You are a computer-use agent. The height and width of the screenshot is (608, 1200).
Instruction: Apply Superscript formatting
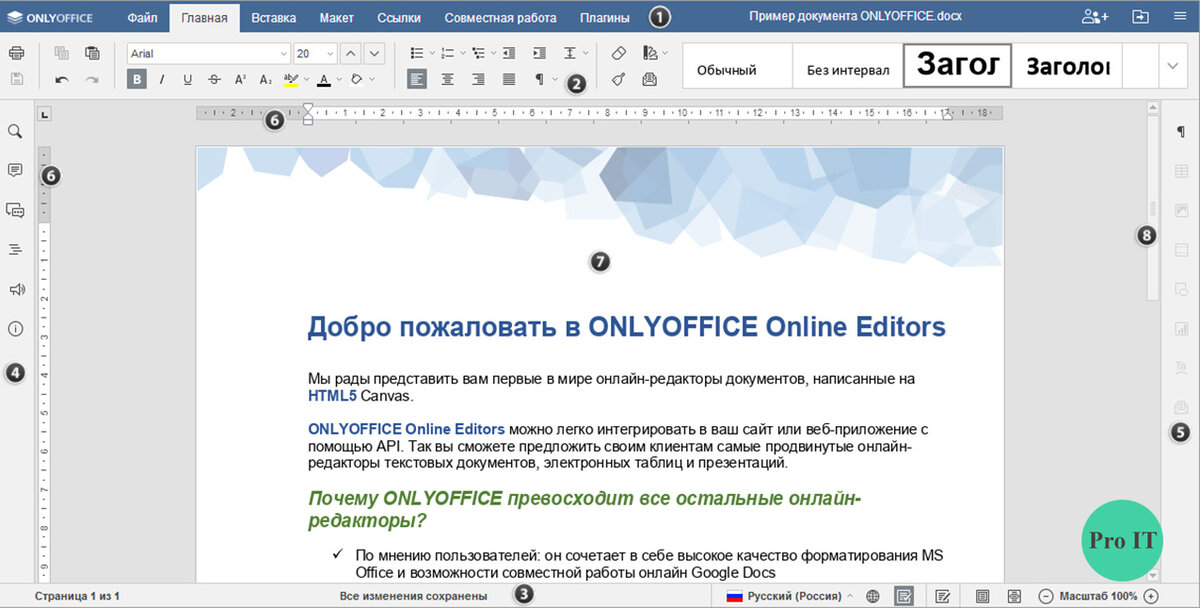point(240,79)
